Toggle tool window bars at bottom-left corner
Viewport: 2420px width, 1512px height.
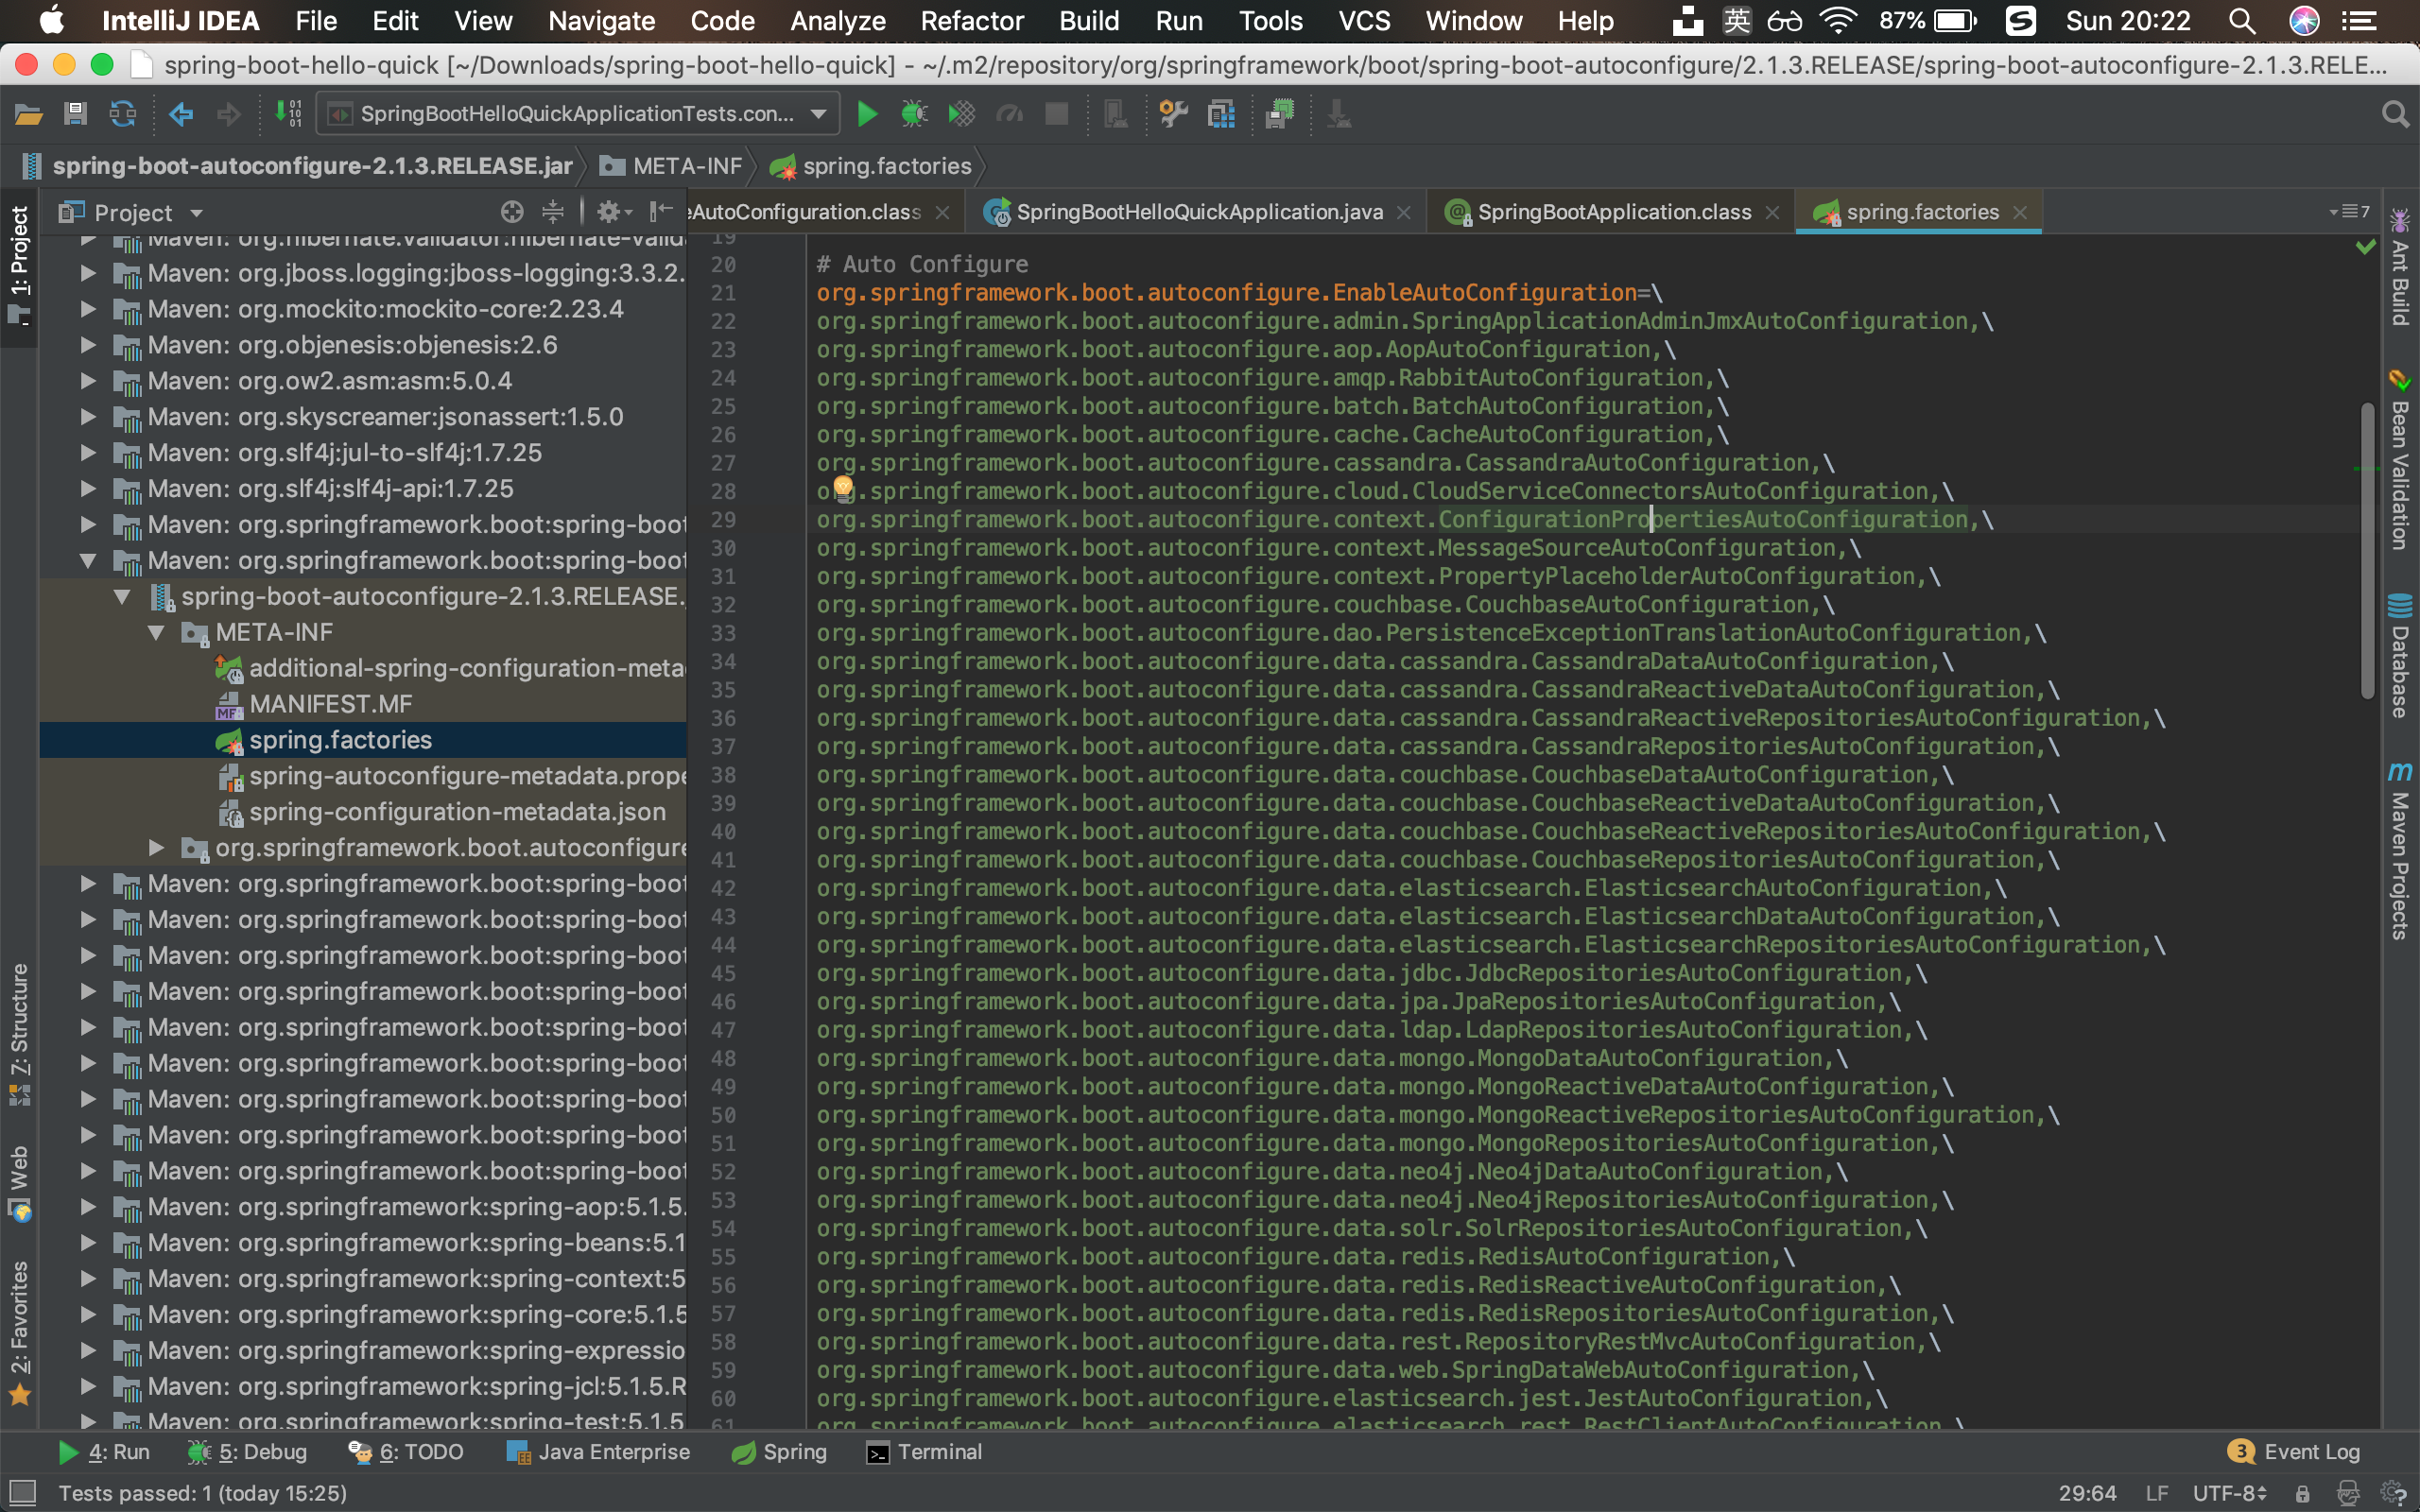click(22, 1493)
